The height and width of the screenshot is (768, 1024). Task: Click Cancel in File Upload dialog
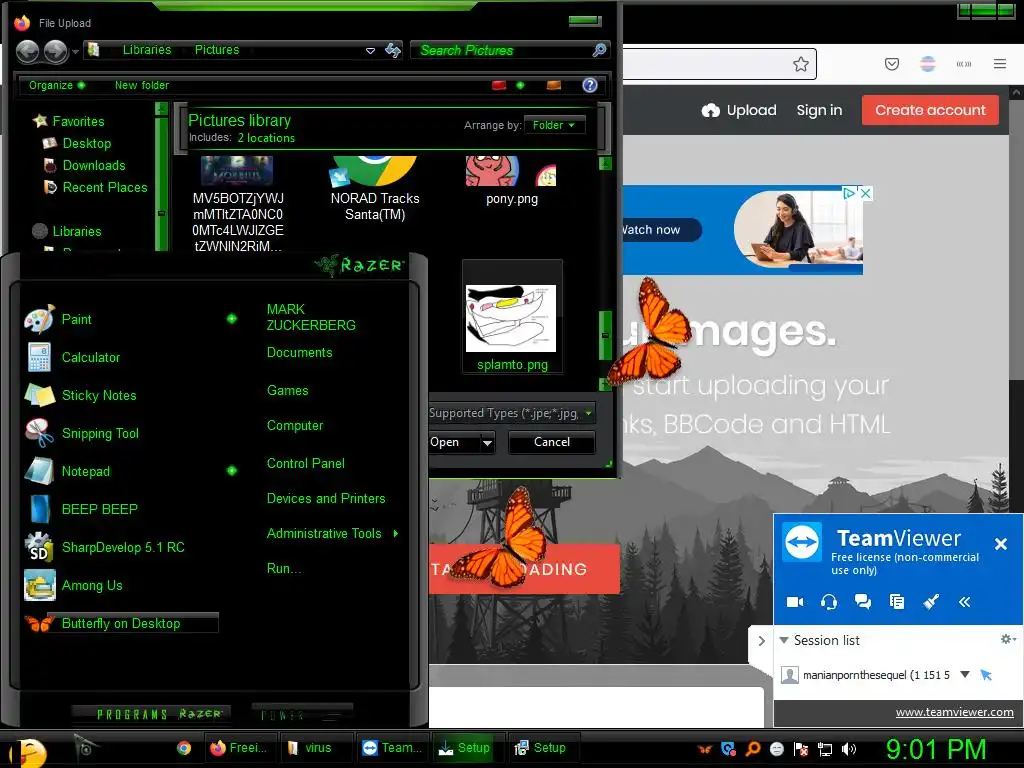tap(552, 442)
